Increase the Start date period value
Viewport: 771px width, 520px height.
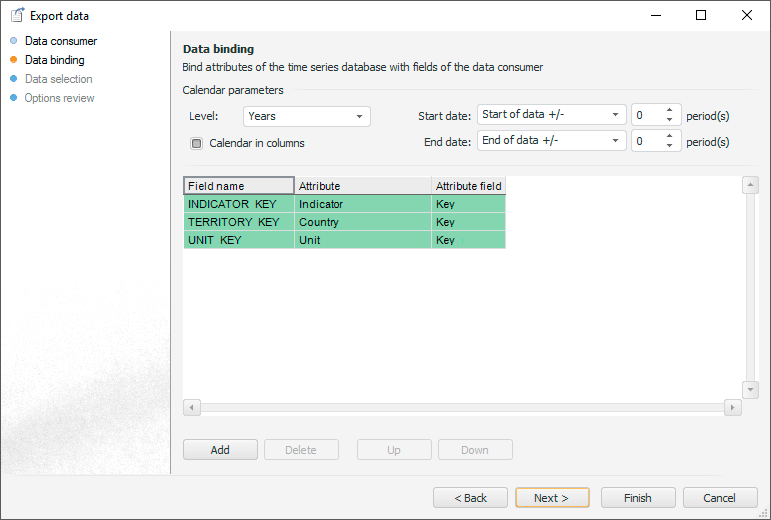669,110
